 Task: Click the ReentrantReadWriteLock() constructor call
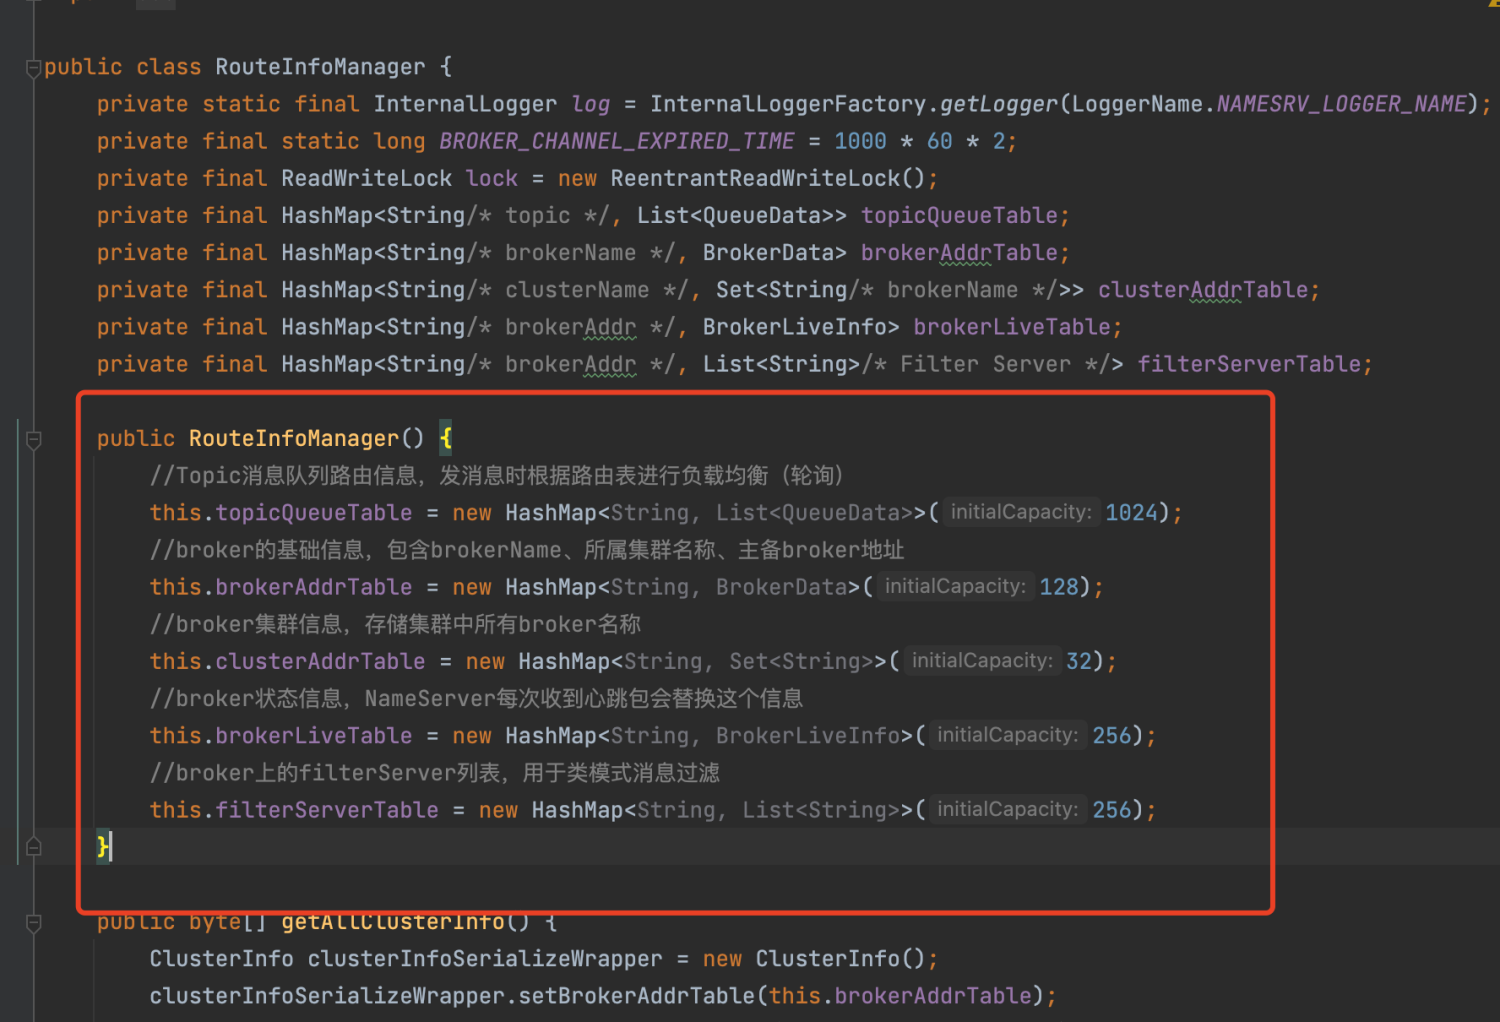768,178
